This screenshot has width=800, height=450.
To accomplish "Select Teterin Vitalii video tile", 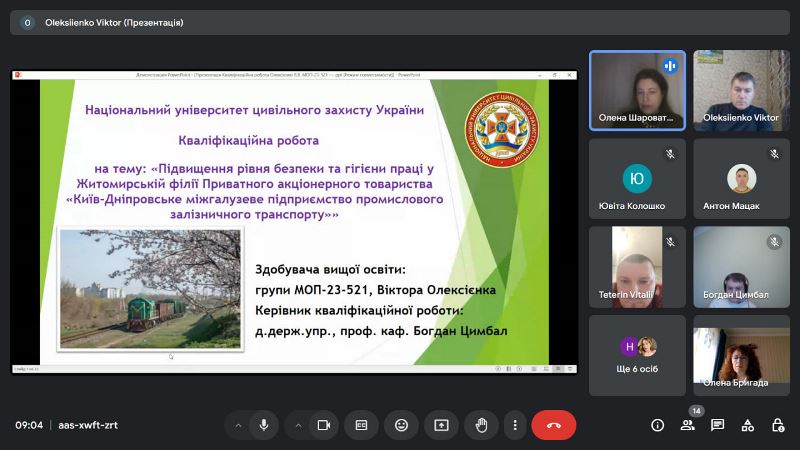I will pos(637,267).
